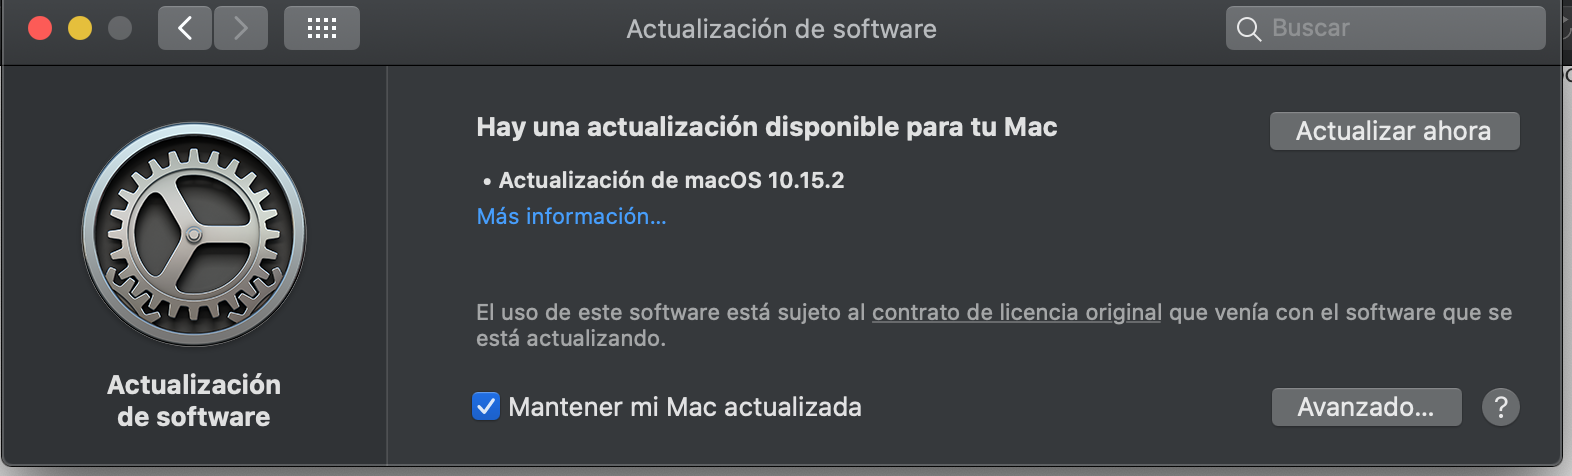Go back with the left chevron button
Screen dimensions: 1572x476
click(185, 28)
